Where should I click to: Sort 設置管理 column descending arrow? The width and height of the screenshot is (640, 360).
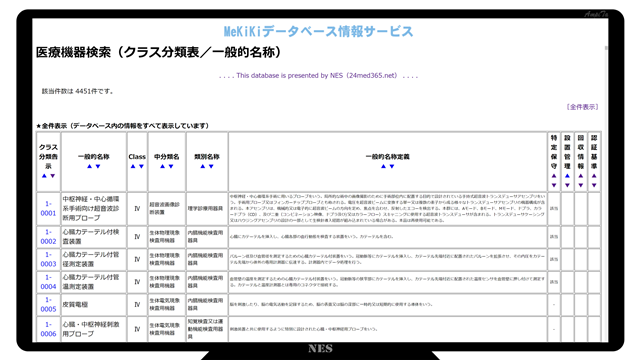point(567,185)
